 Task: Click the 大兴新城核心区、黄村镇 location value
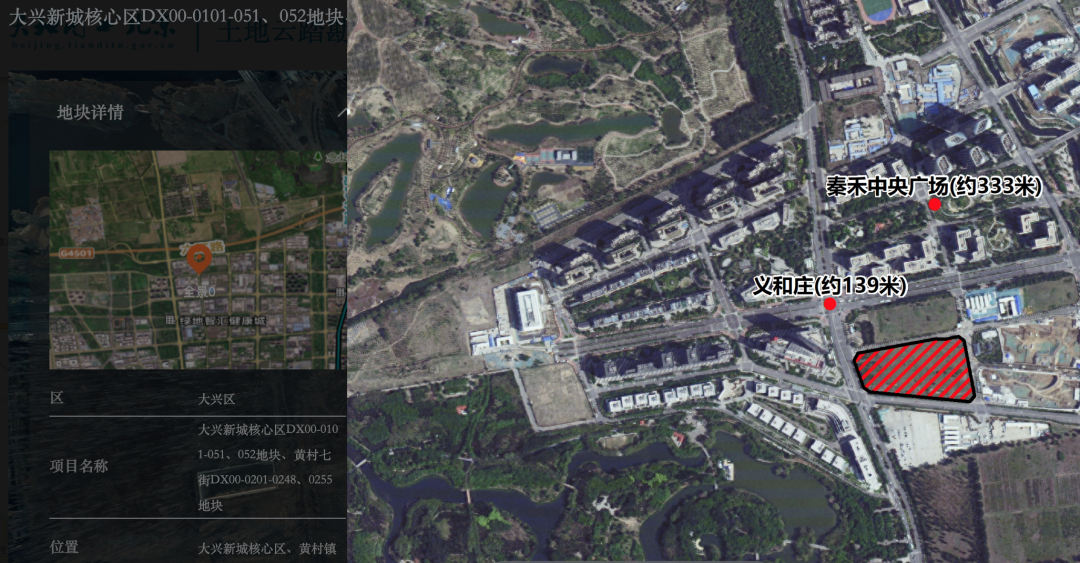pos(268,548)
